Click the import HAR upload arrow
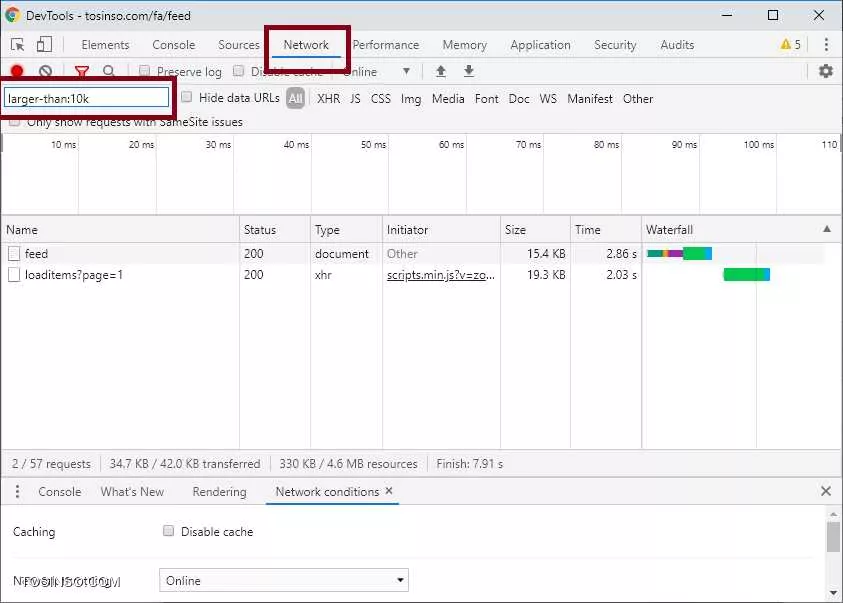Image resolution: width=843 pixels, height=603 pixels. [440, 72]
